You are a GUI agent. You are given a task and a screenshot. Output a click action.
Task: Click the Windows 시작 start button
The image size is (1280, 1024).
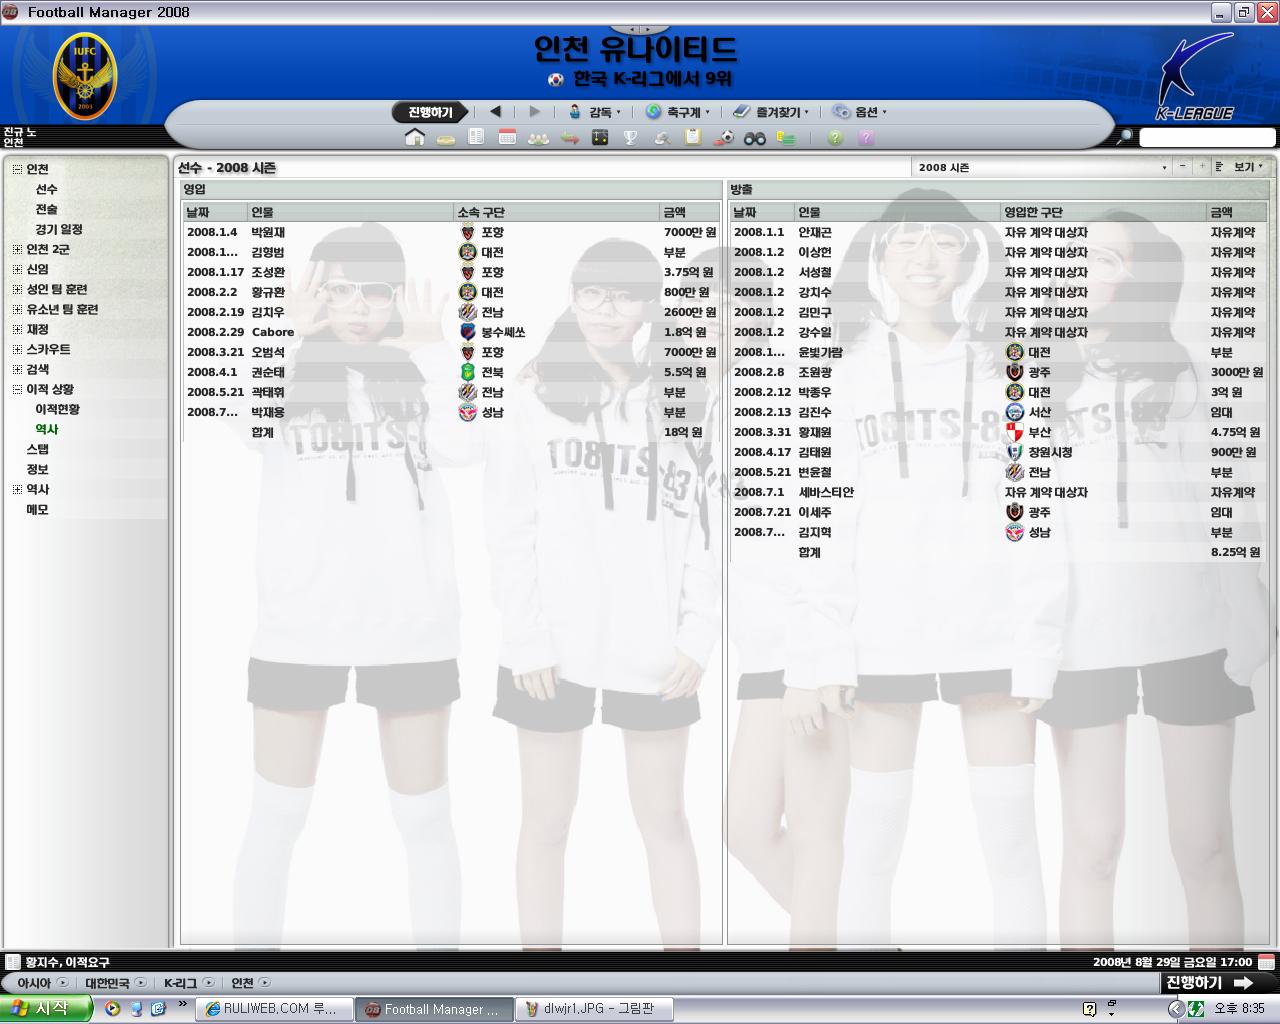click(x=45, y=1009)
